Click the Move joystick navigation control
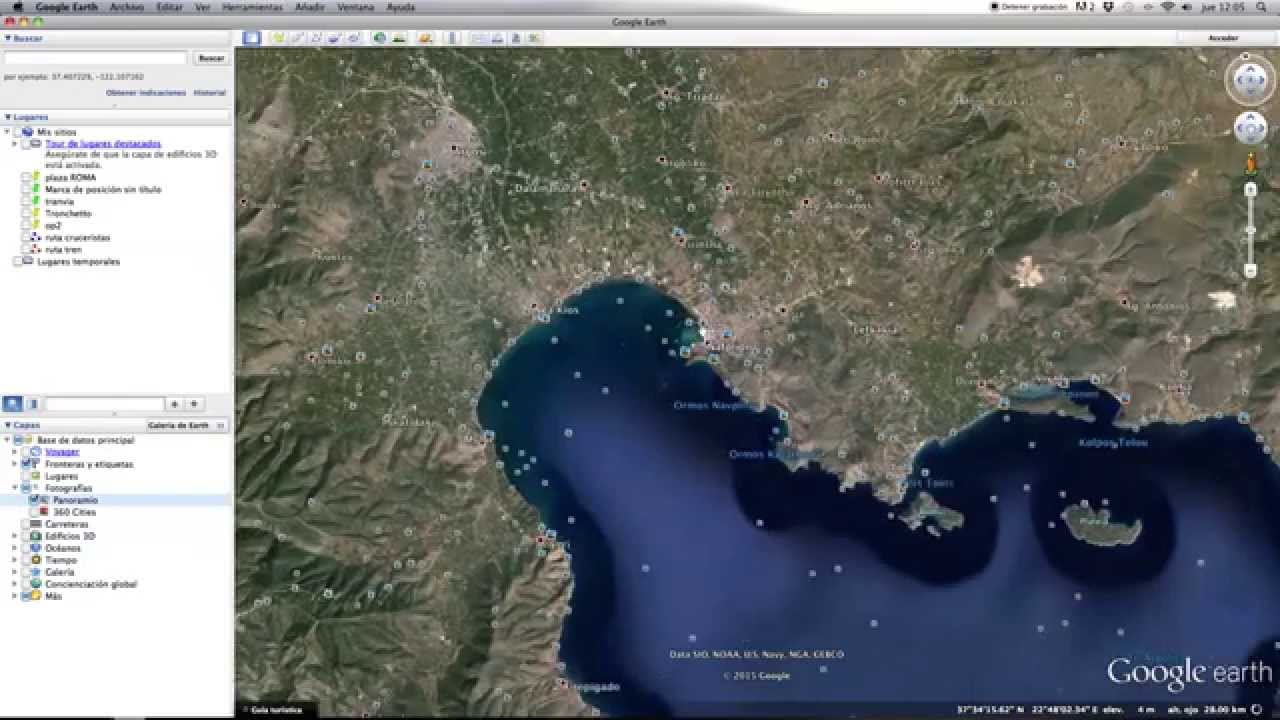 [x=1250, y=128]
